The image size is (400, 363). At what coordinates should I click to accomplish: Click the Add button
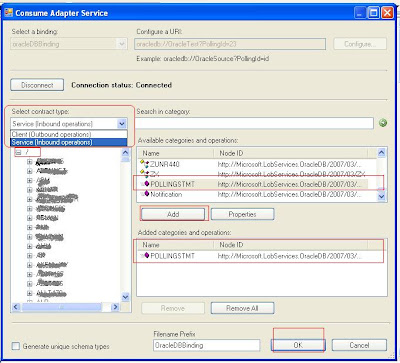(x=173, y=214)
